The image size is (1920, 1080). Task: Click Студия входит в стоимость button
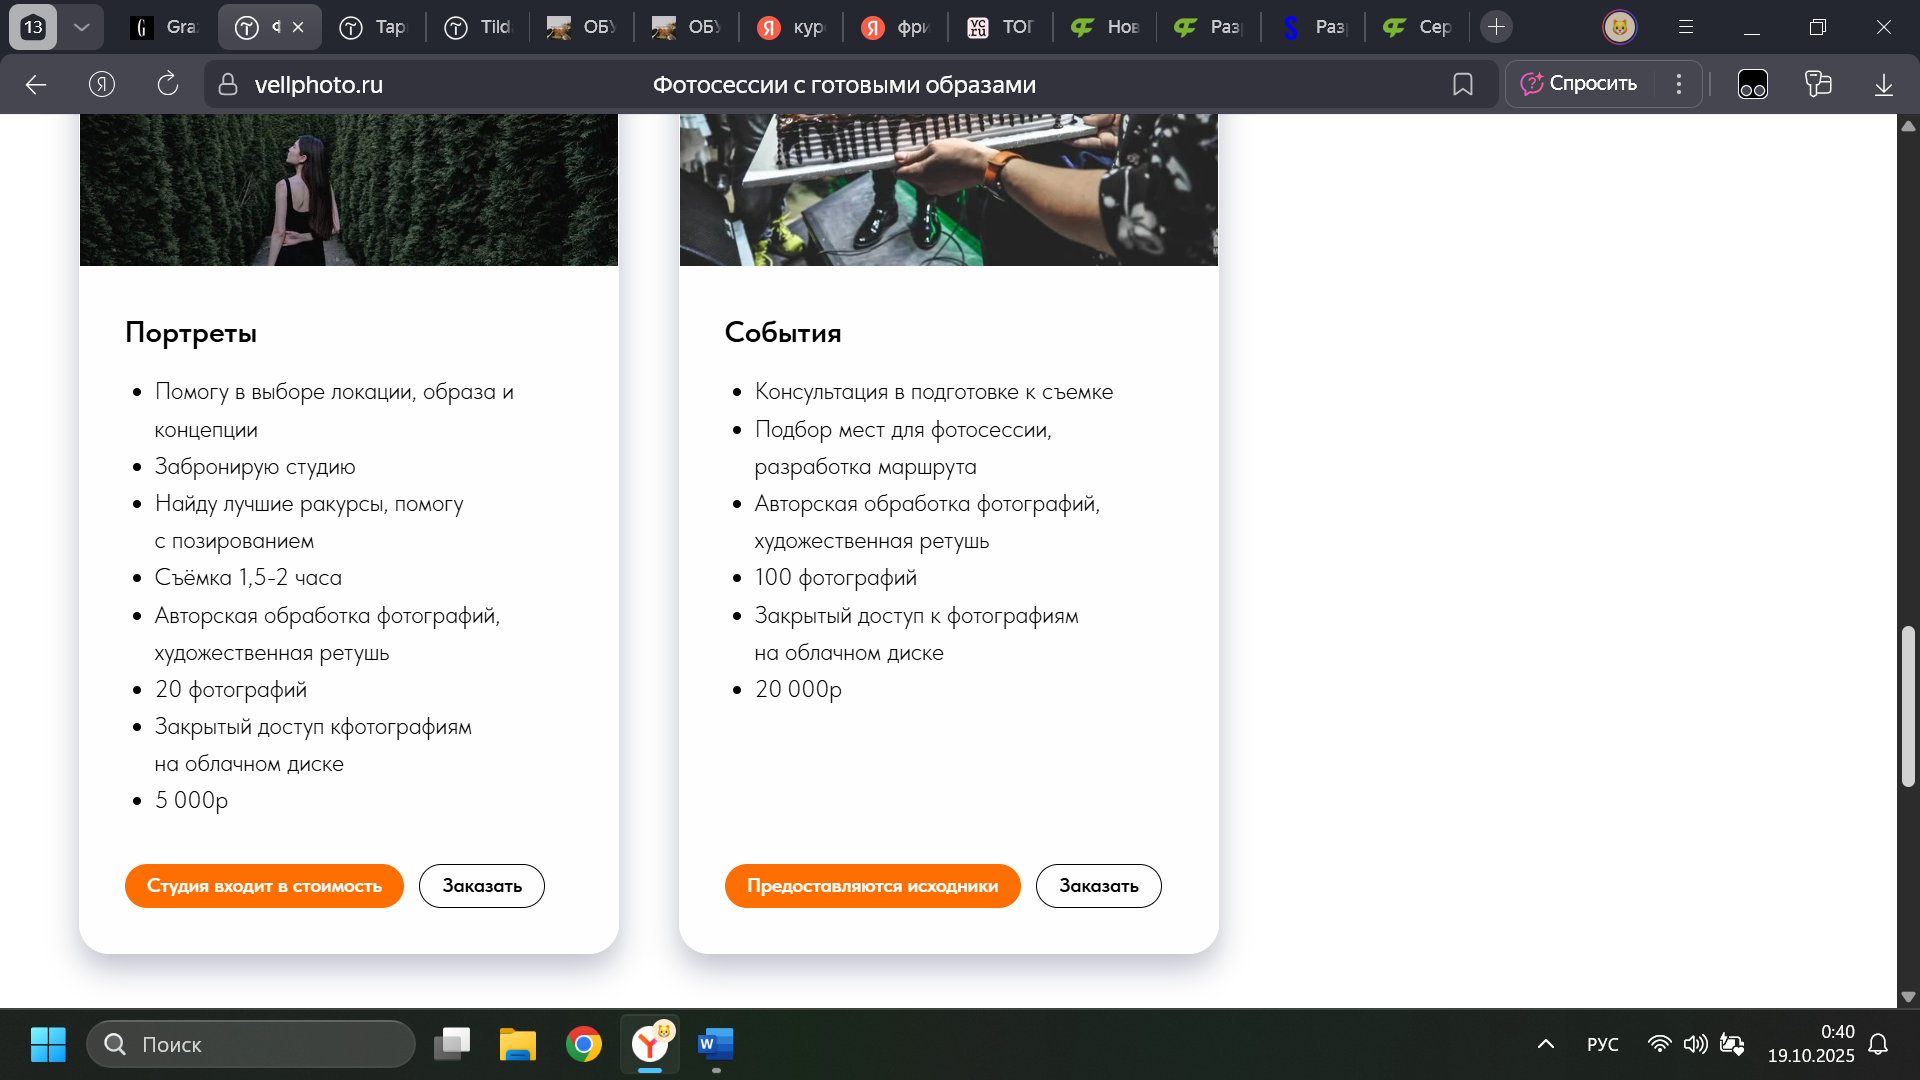pos(264,886)
